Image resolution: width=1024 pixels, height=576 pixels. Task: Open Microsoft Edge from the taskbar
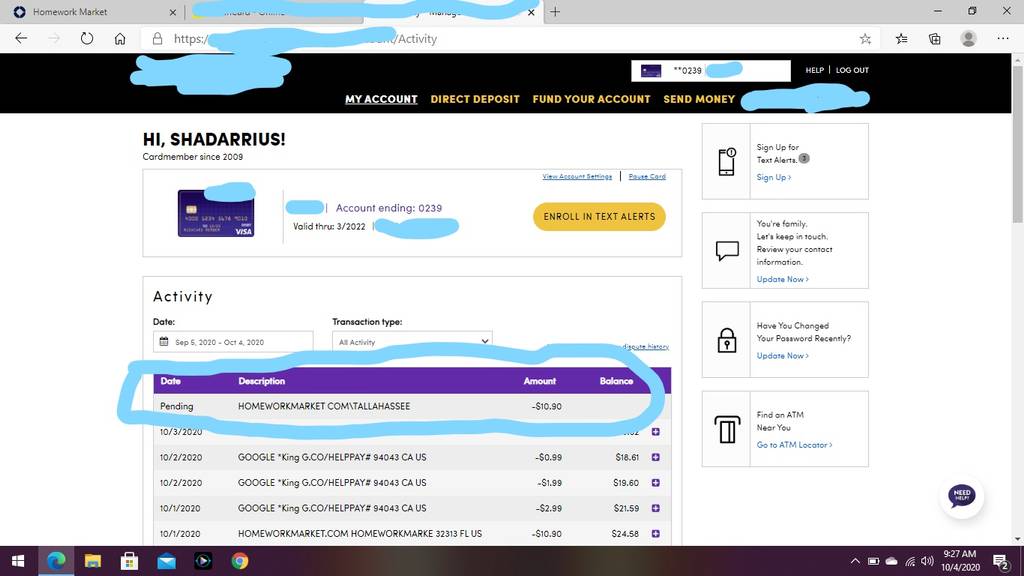coord(56,561)
